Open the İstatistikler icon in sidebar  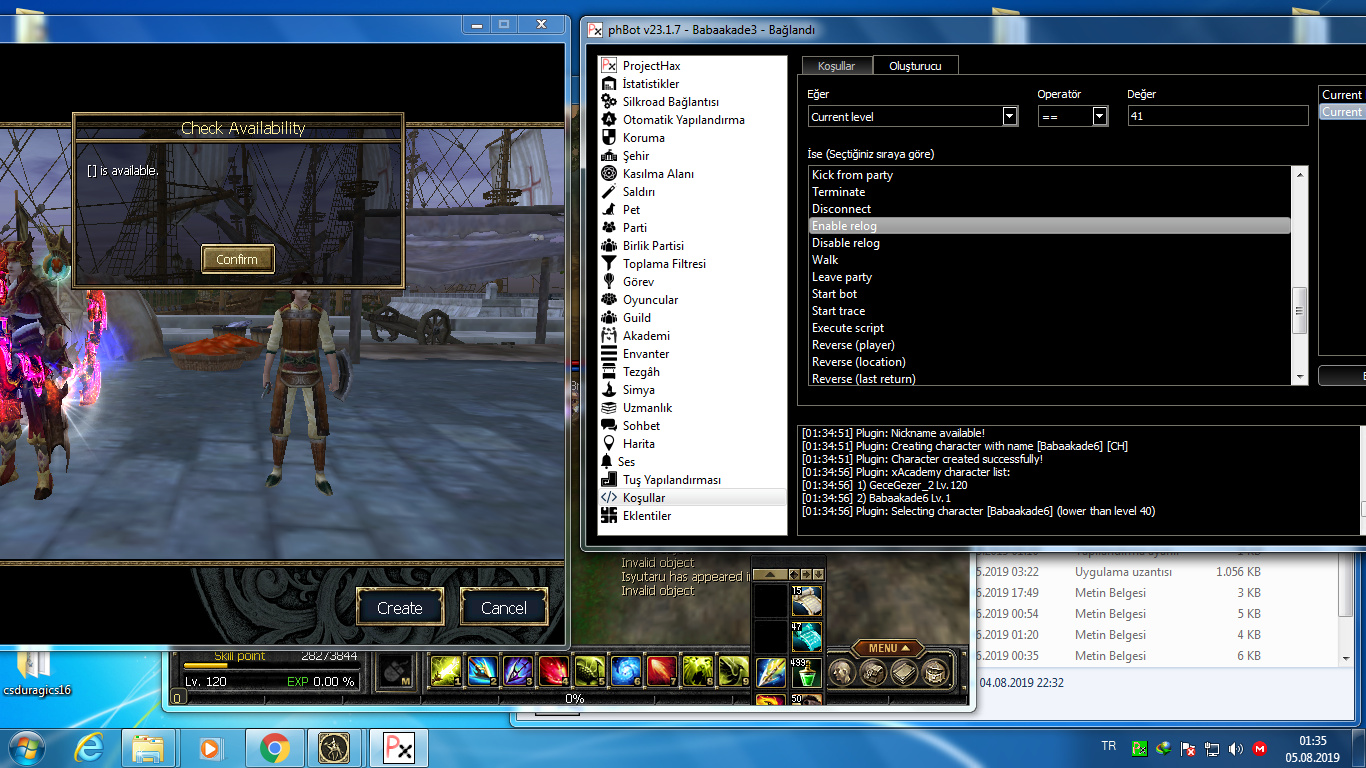608,84
